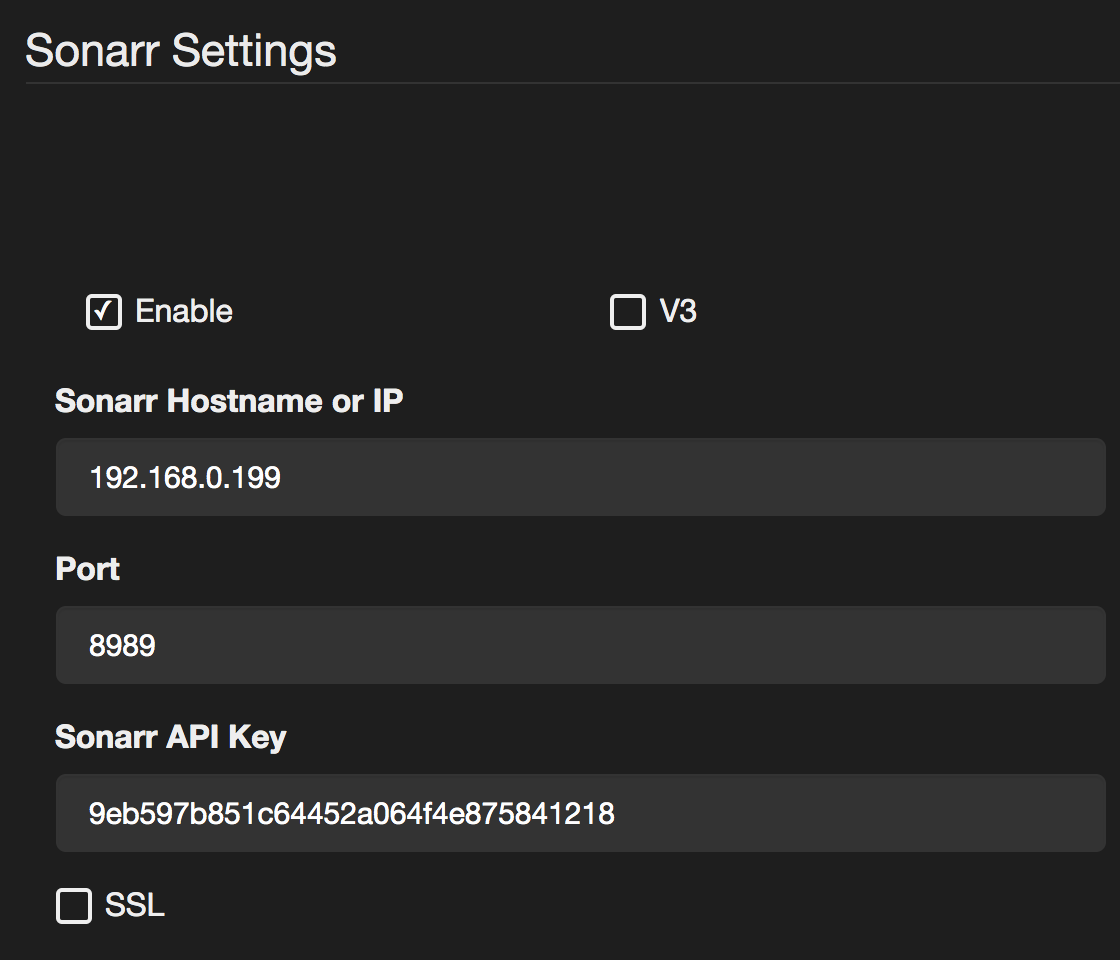Click the Enable label text
The width and height of the screenshot is (1120, 960).
pos(183,312)
